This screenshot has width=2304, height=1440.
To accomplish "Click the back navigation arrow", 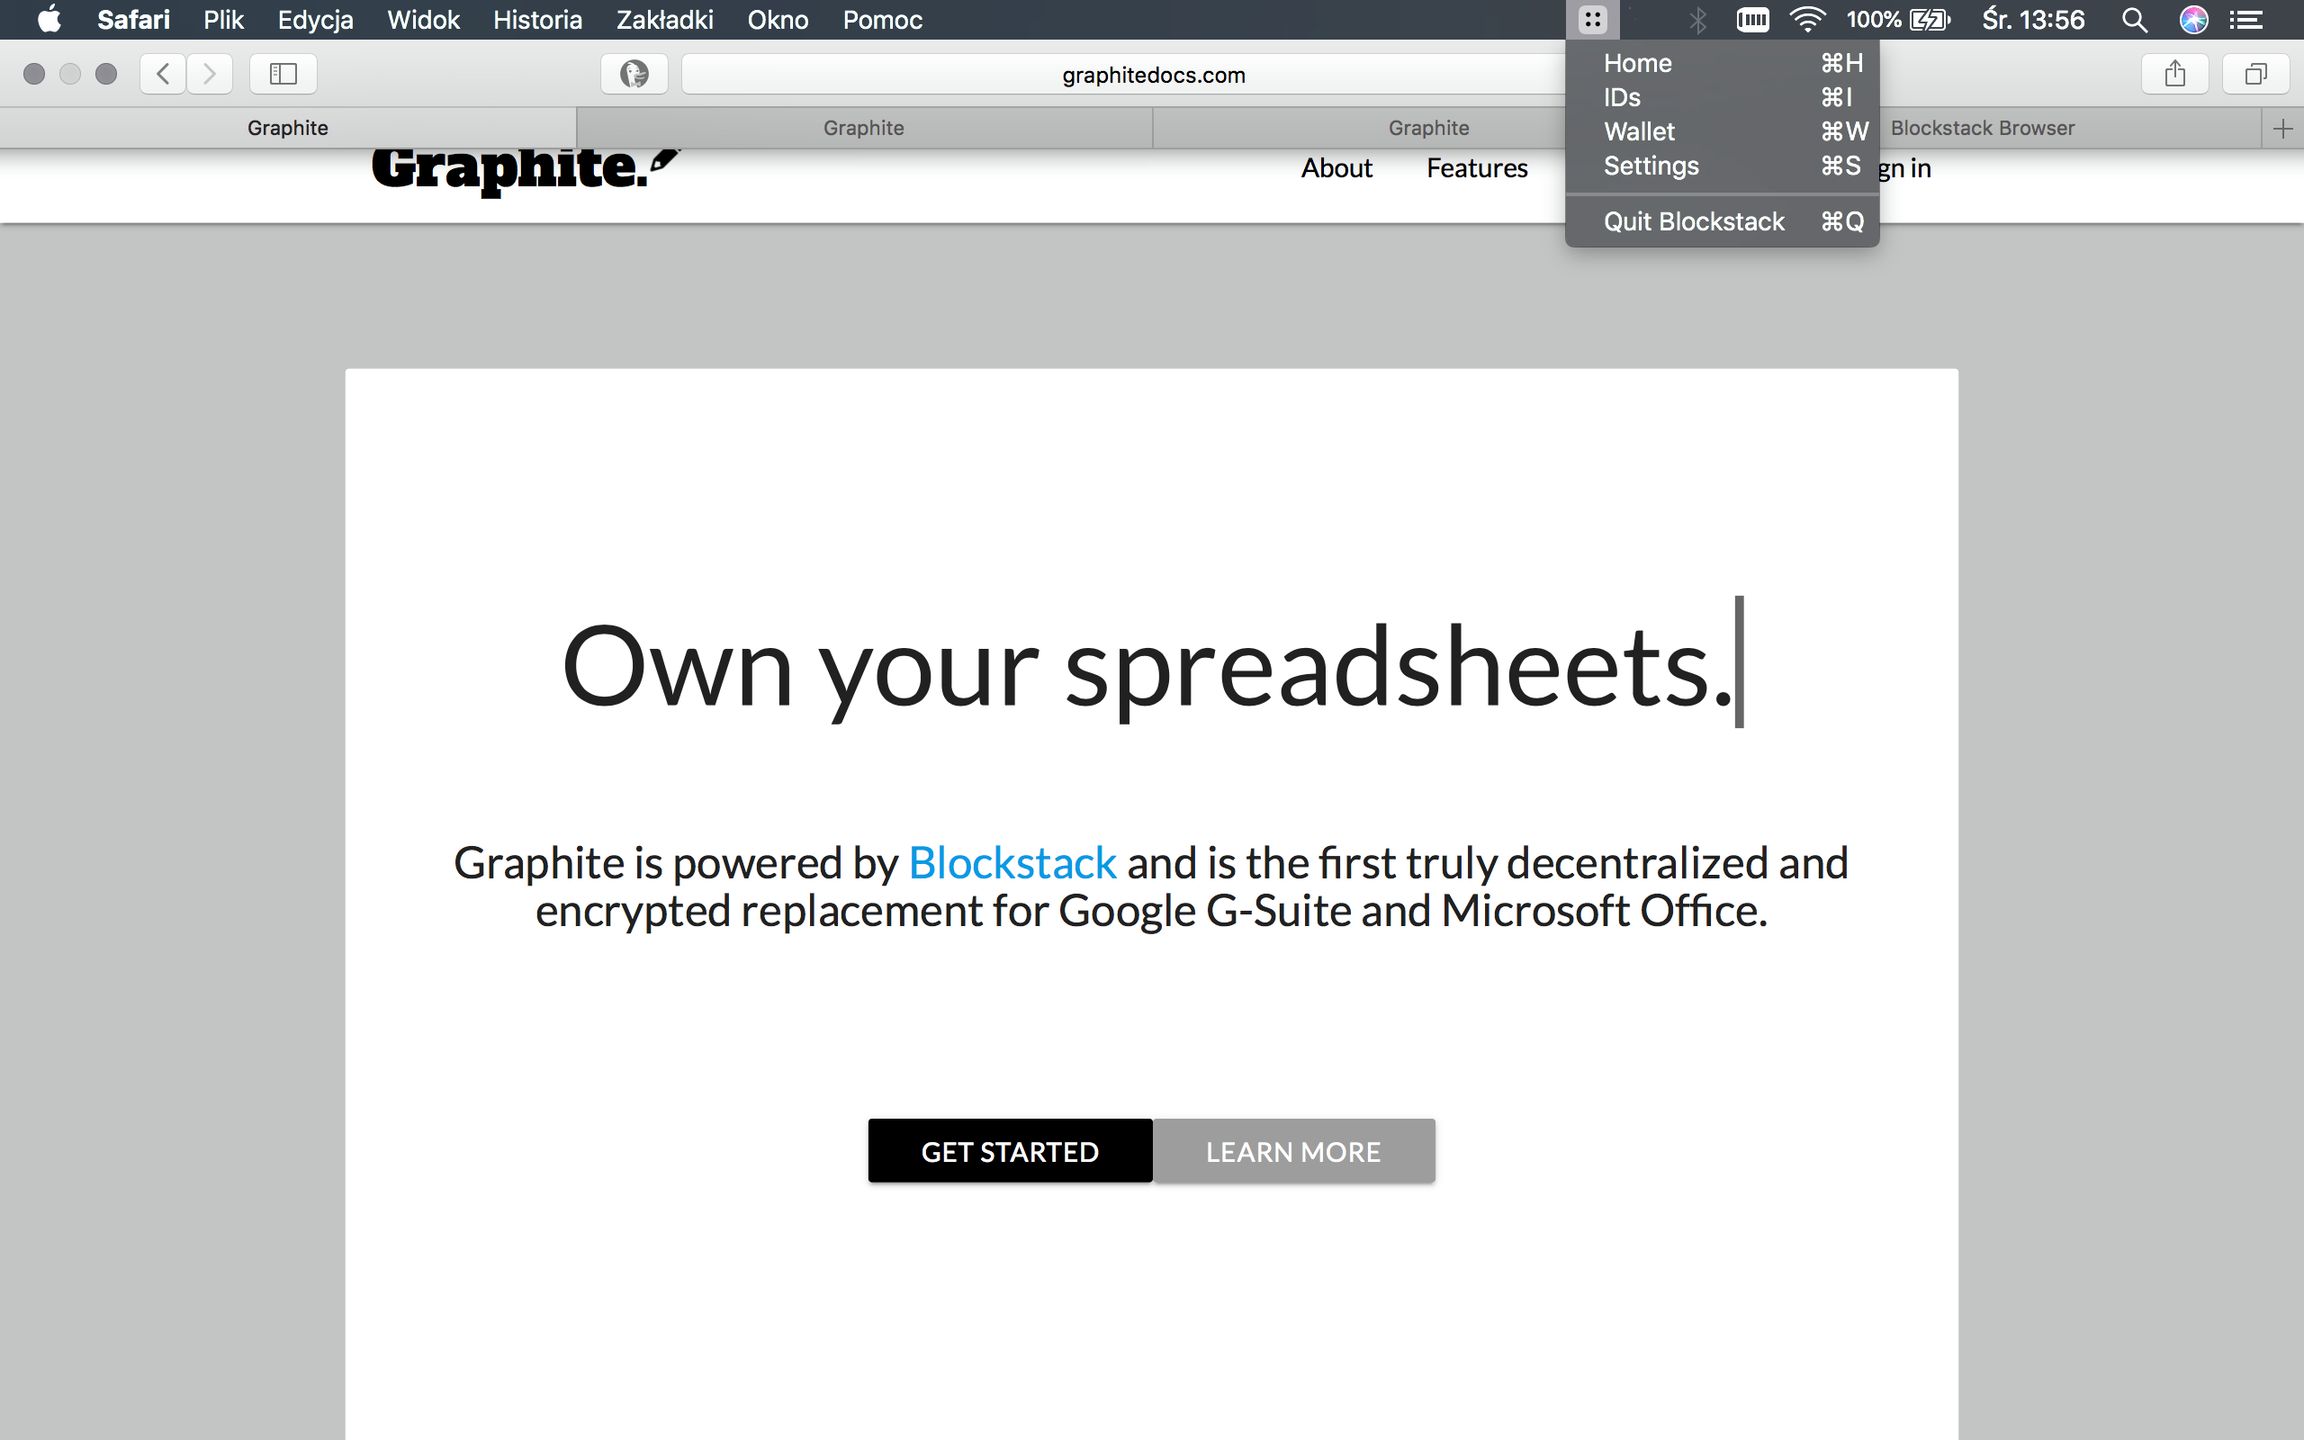I will point(163,73).
